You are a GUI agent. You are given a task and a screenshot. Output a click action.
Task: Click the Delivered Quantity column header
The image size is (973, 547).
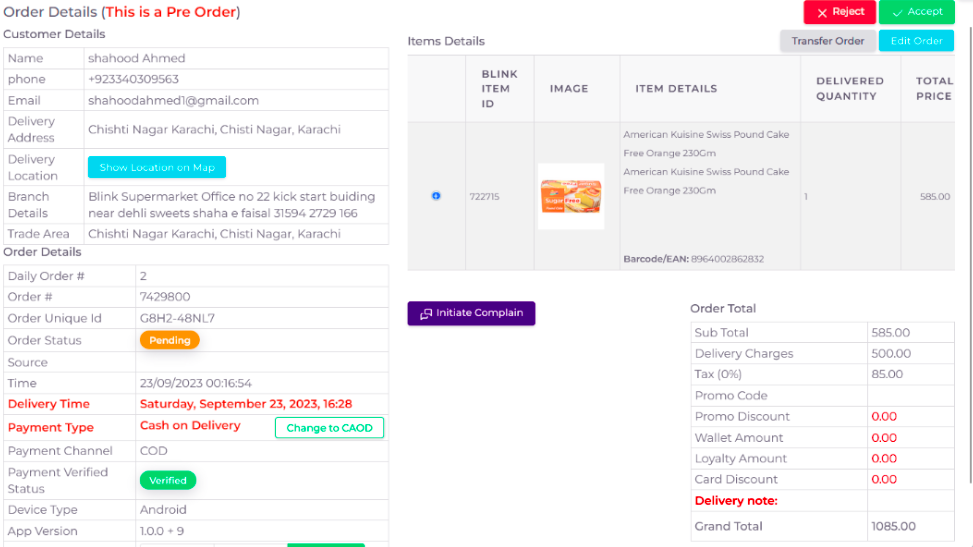[x=849, y=88]
